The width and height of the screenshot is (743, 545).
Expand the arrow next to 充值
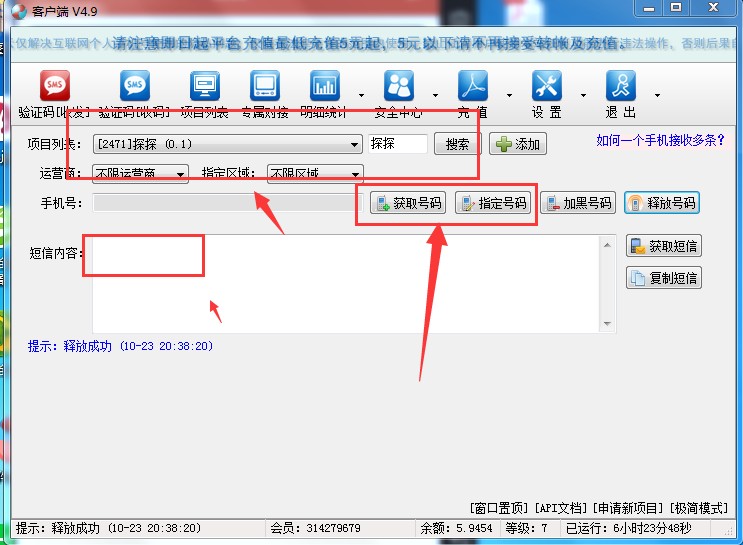point(509,95)
